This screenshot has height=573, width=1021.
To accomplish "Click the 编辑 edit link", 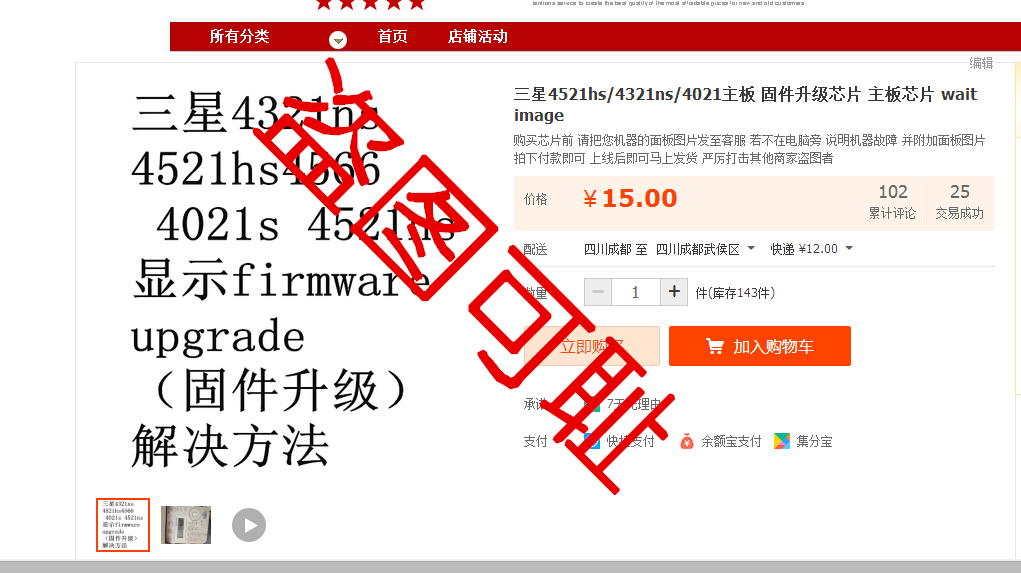I will coord(981,63).
